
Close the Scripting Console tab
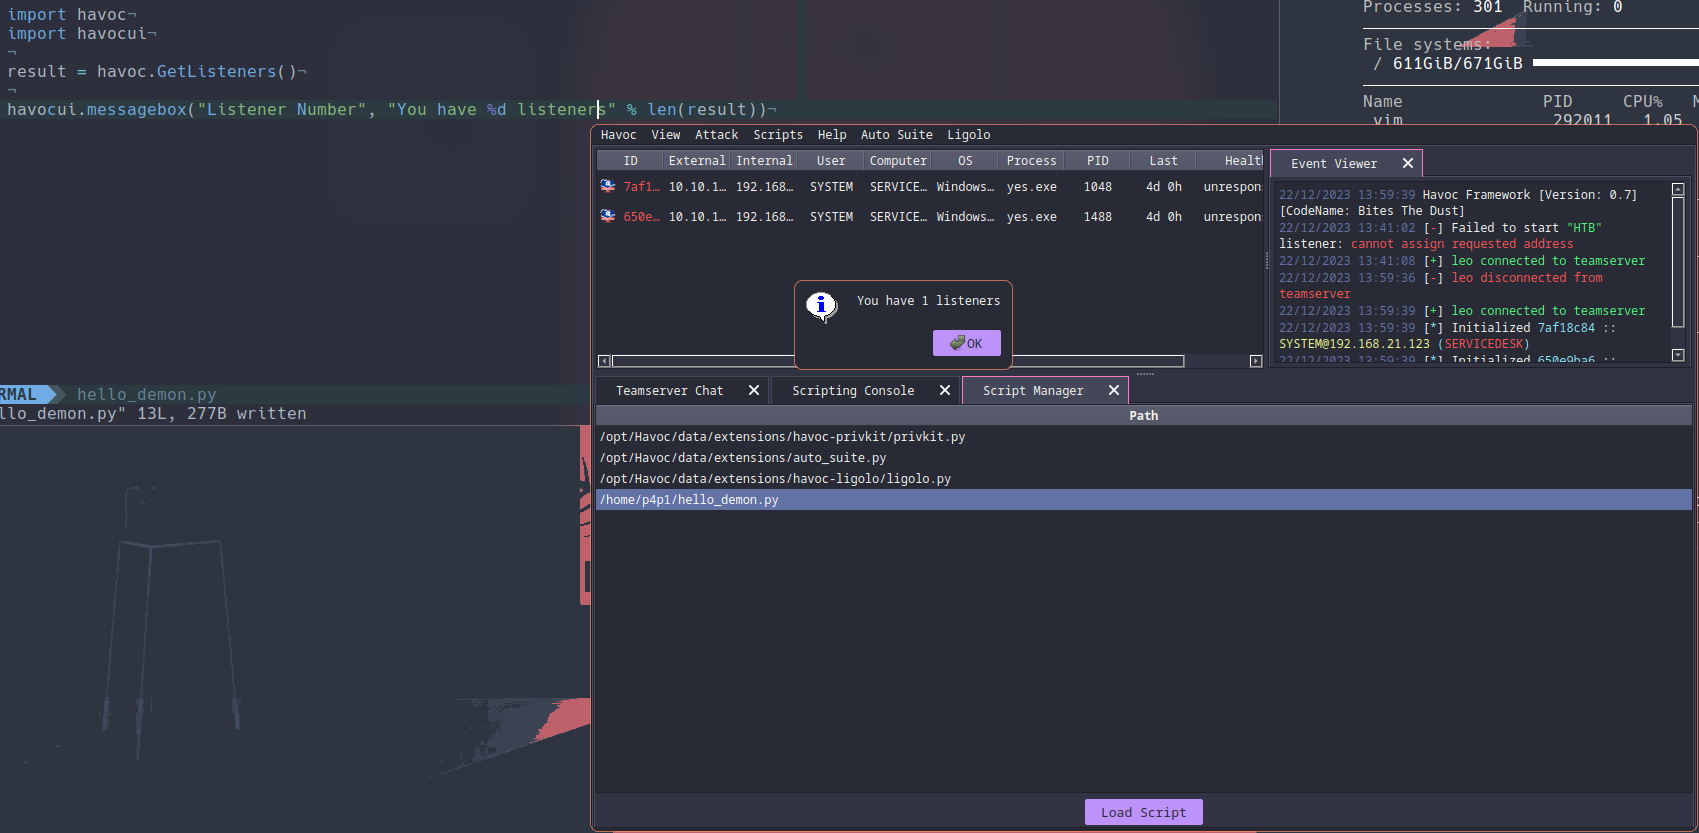pyautogui.click(x=945, y=390)
